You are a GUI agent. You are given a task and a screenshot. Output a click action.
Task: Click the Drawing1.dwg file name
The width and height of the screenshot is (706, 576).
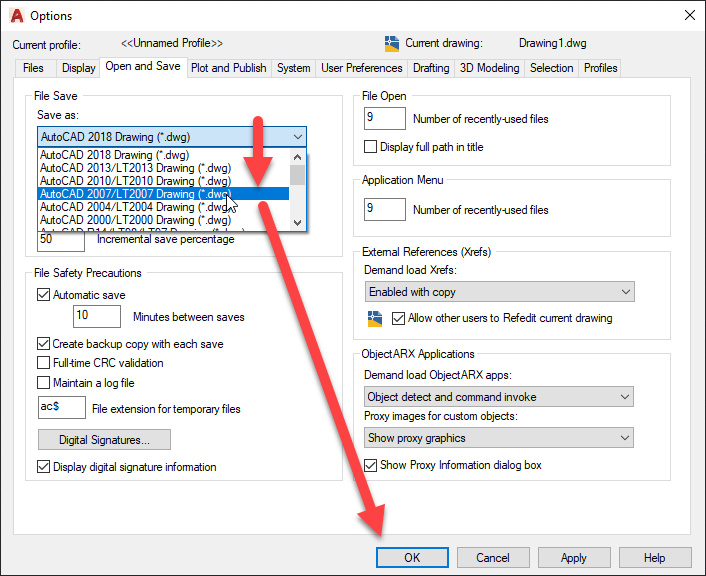pos(552,43)
